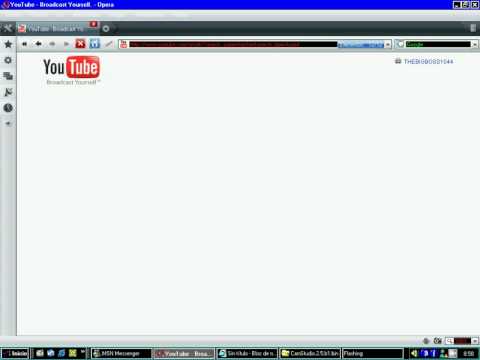Click the fast forward navigation button
Image resolution: width=480 pixels, height=360 pixels.
(x=66, y=44)
